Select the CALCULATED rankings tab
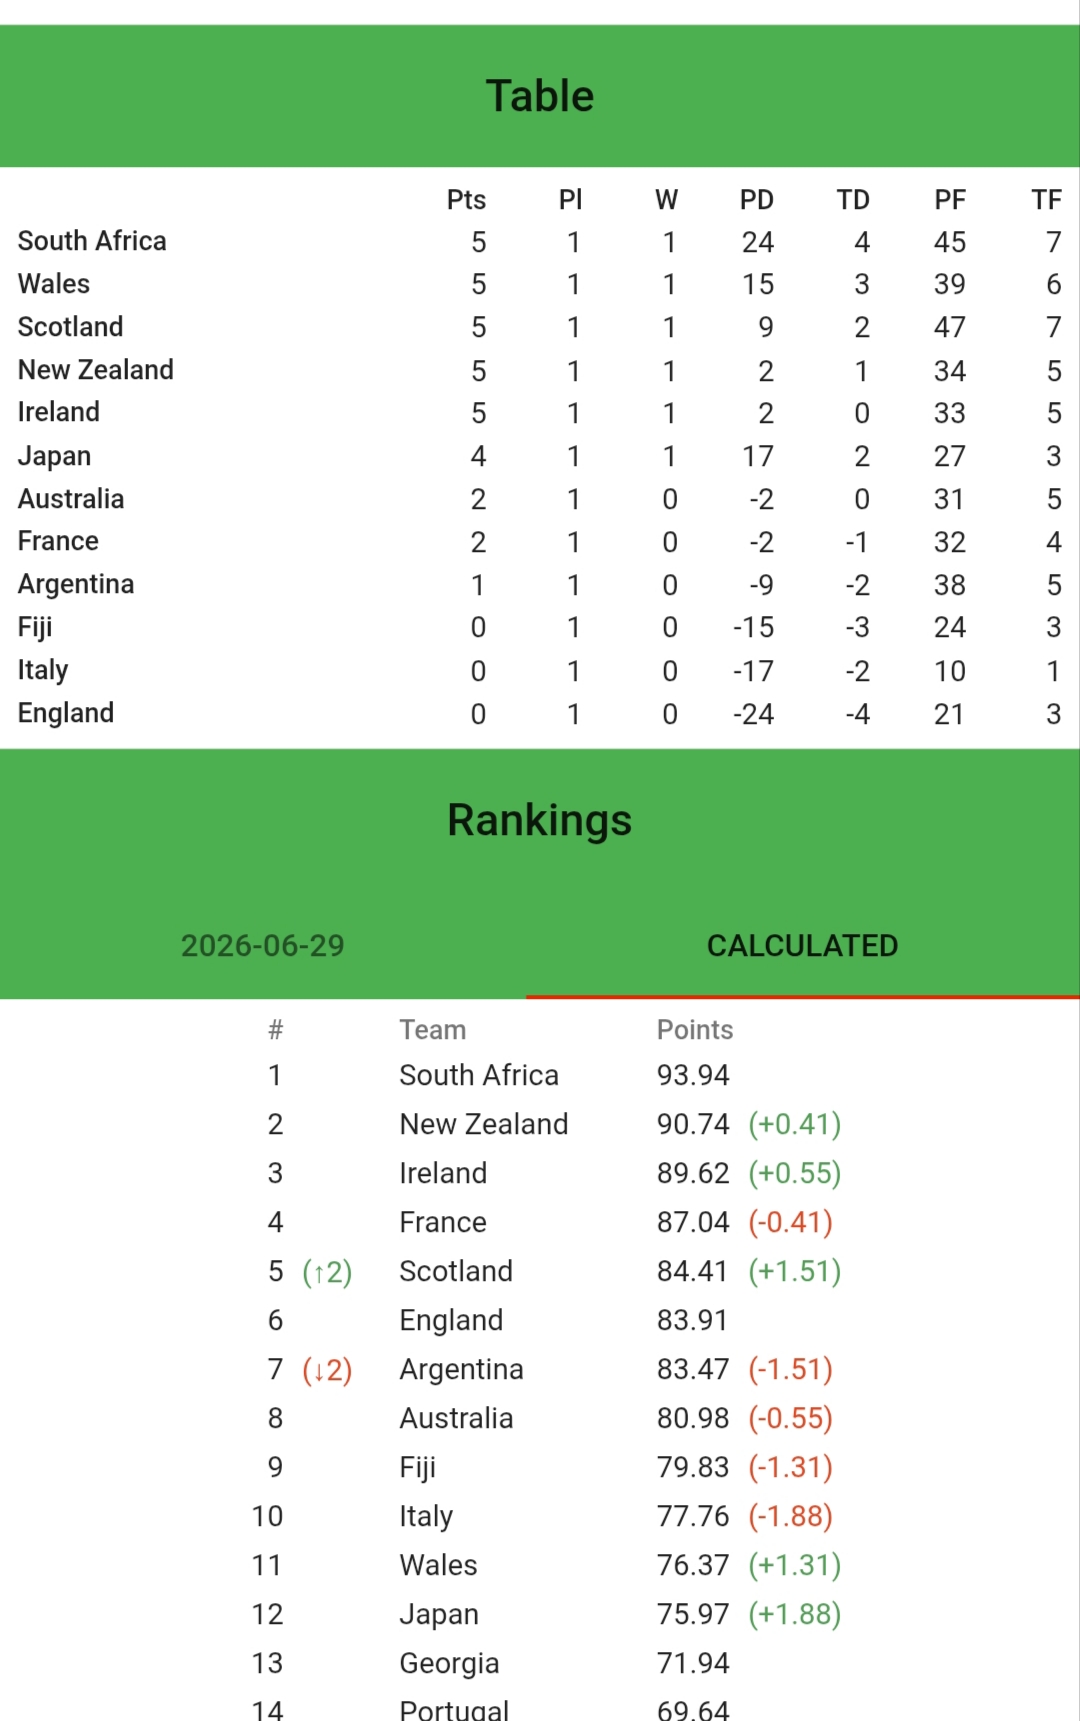1080x1721 pixels. click(x=802, y=945)
